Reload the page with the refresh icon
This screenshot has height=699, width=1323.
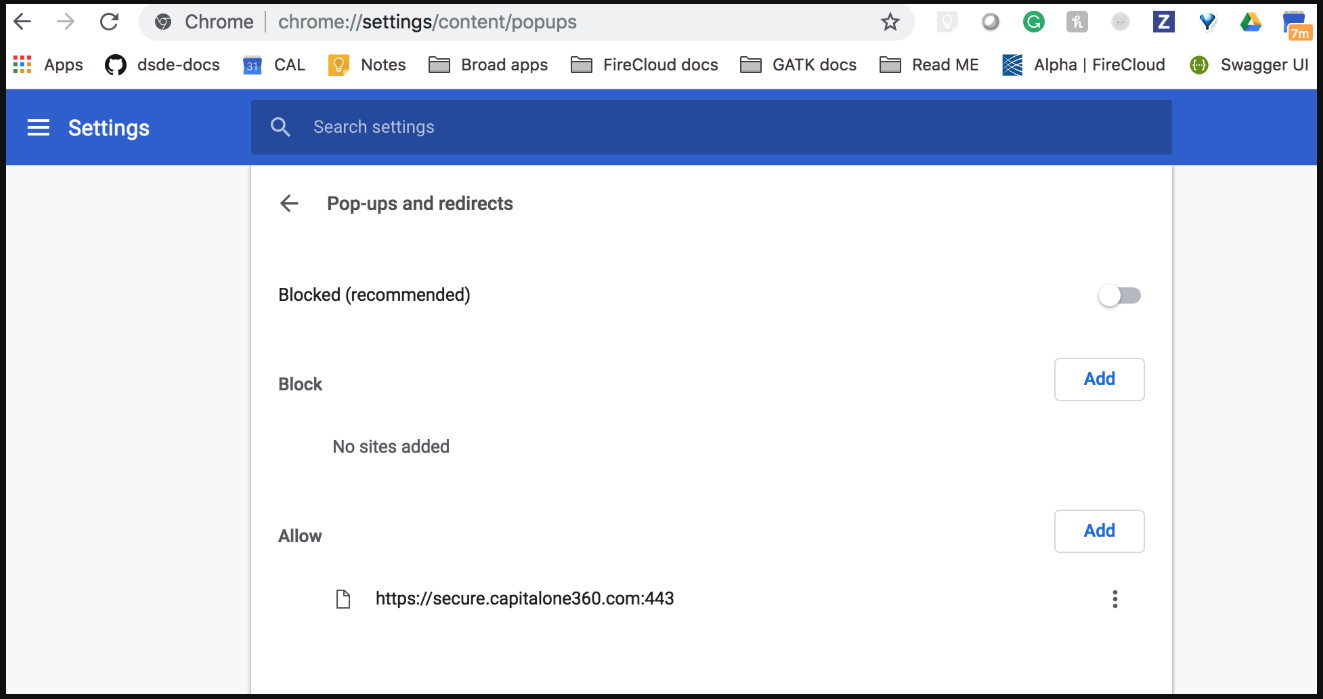point(110,22)
